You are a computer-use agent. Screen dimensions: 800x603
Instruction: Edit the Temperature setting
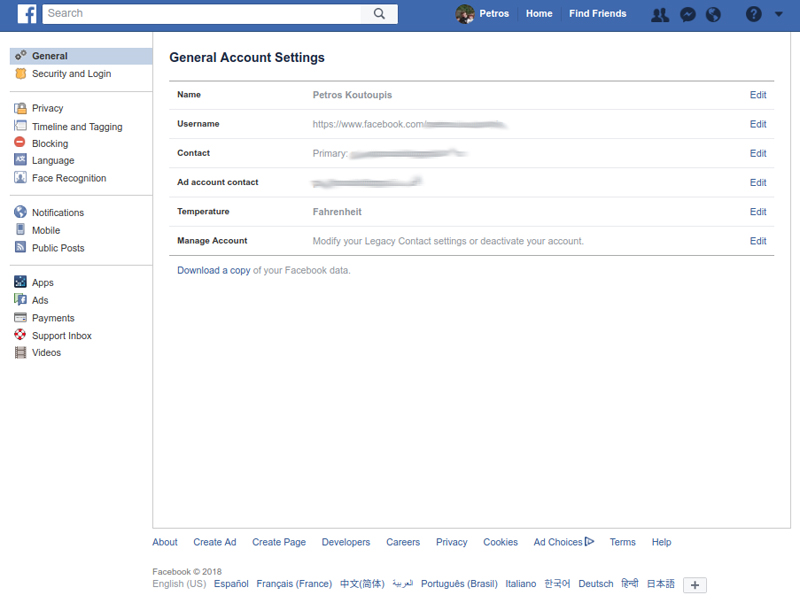pyautogui.click(x=758, y=212)
